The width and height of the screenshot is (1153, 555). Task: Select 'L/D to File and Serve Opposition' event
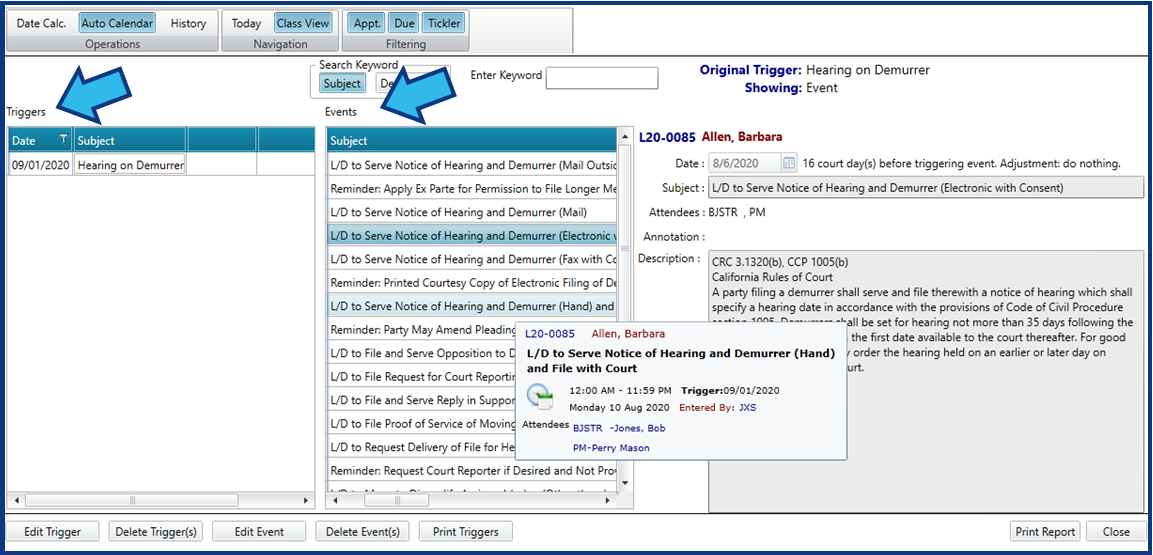(x=422, y=353)
